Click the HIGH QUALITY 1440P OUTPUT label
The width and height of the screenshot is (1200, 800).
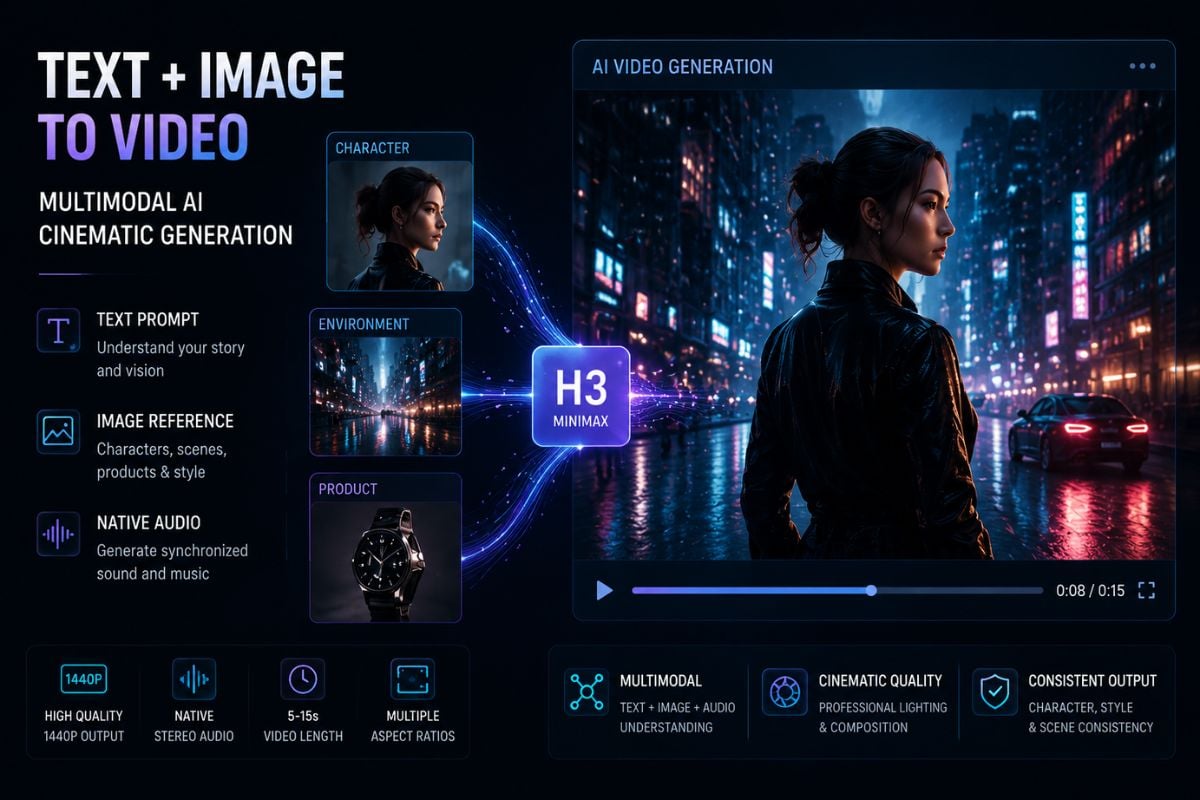click(x=84, y=726)
